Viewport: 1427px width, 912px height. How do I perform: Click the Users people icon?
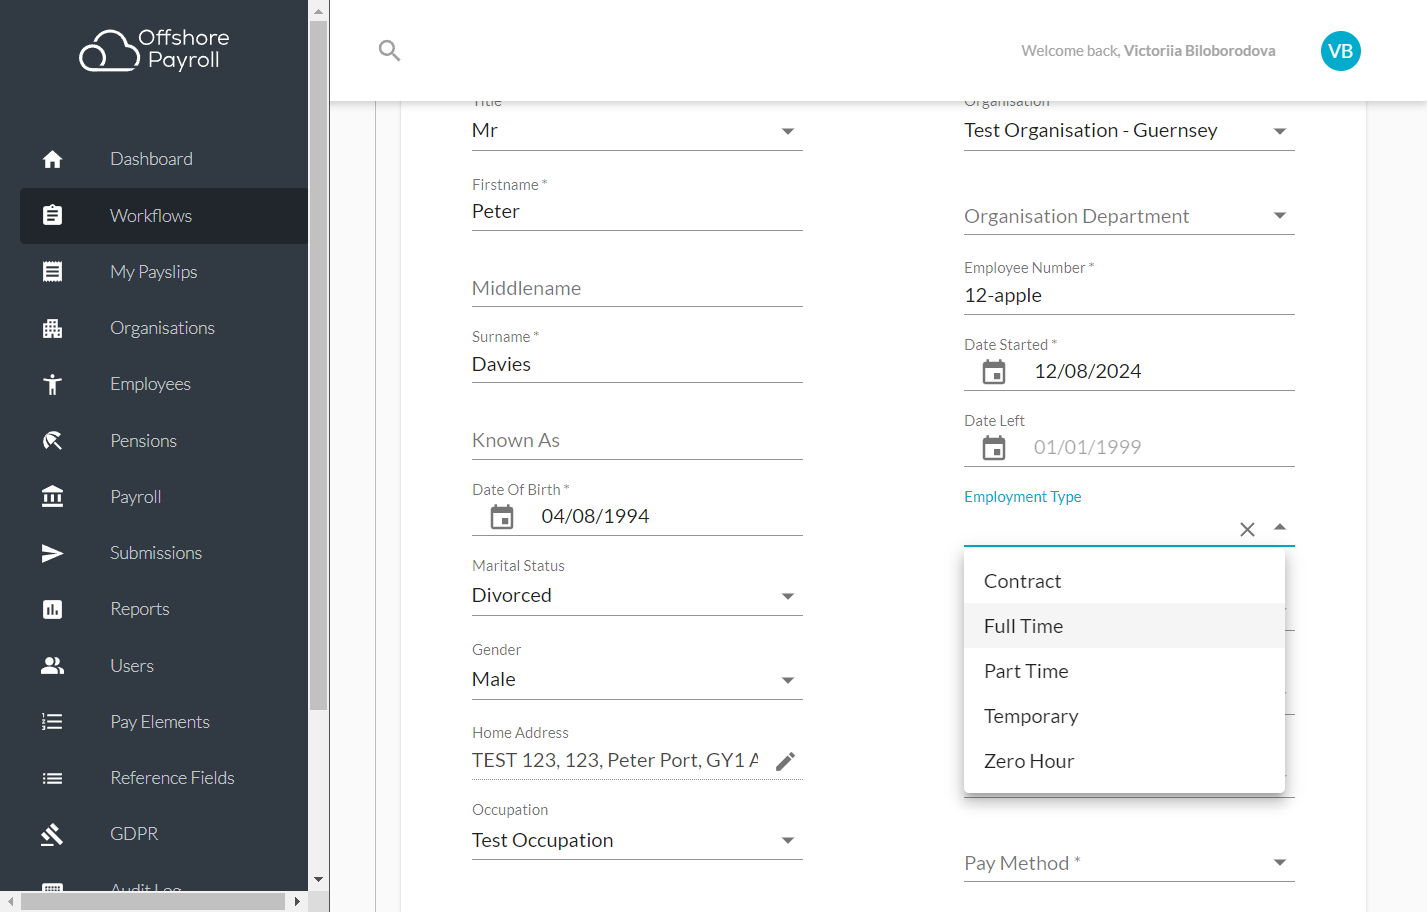53,665
